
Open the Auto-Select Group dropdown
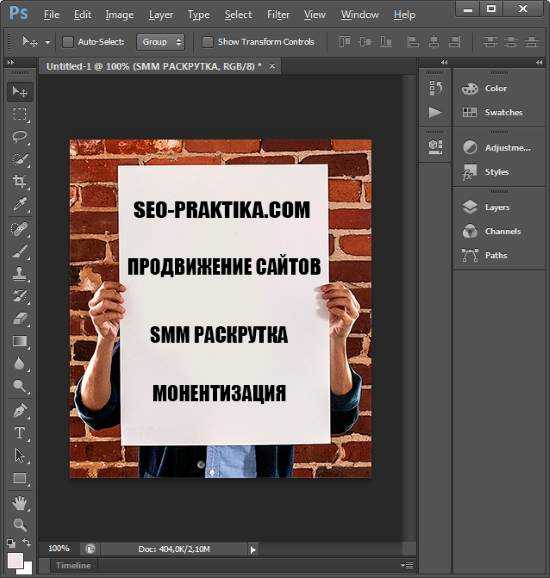point(160,42)
